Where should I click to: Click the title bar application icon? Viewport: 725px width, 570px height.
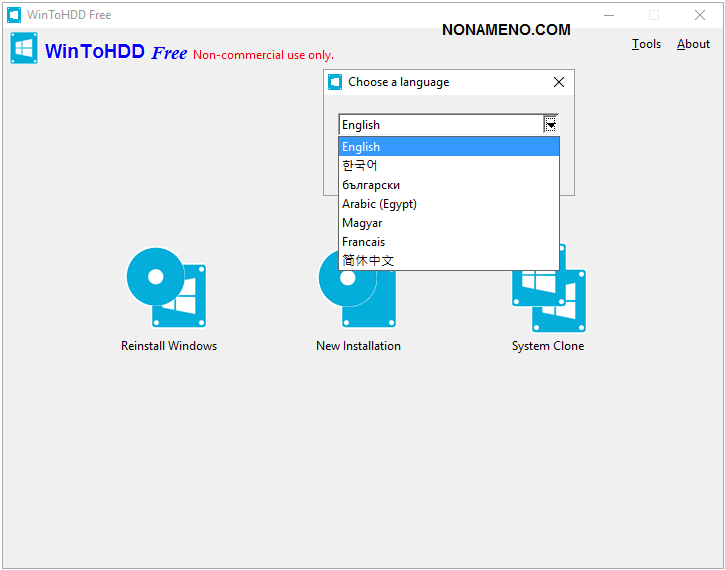(x=15, y=15)
